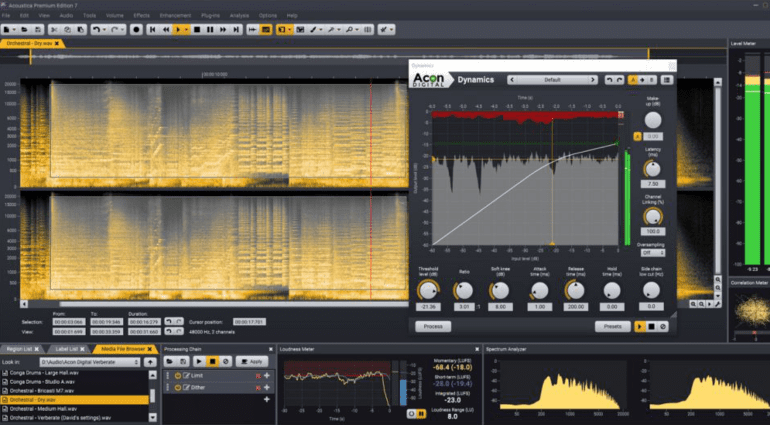Click the Save icon in the main toolbar

pyautogui.click(x=37, y=29)
